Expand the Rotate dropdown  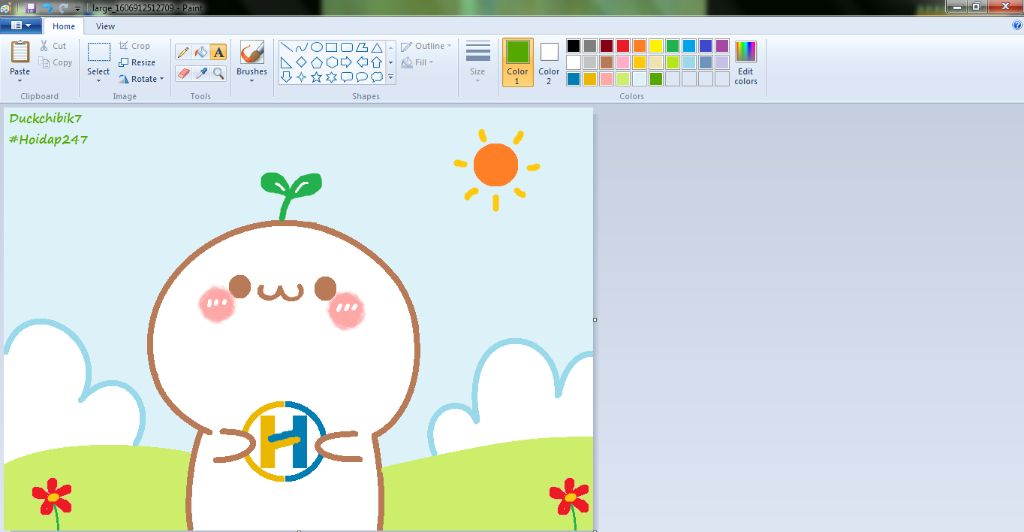161,79
